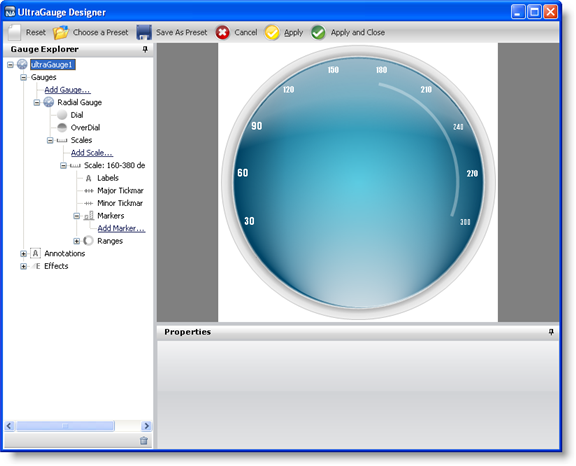Click the yellow Apply checkmark icon

(272, 33)
